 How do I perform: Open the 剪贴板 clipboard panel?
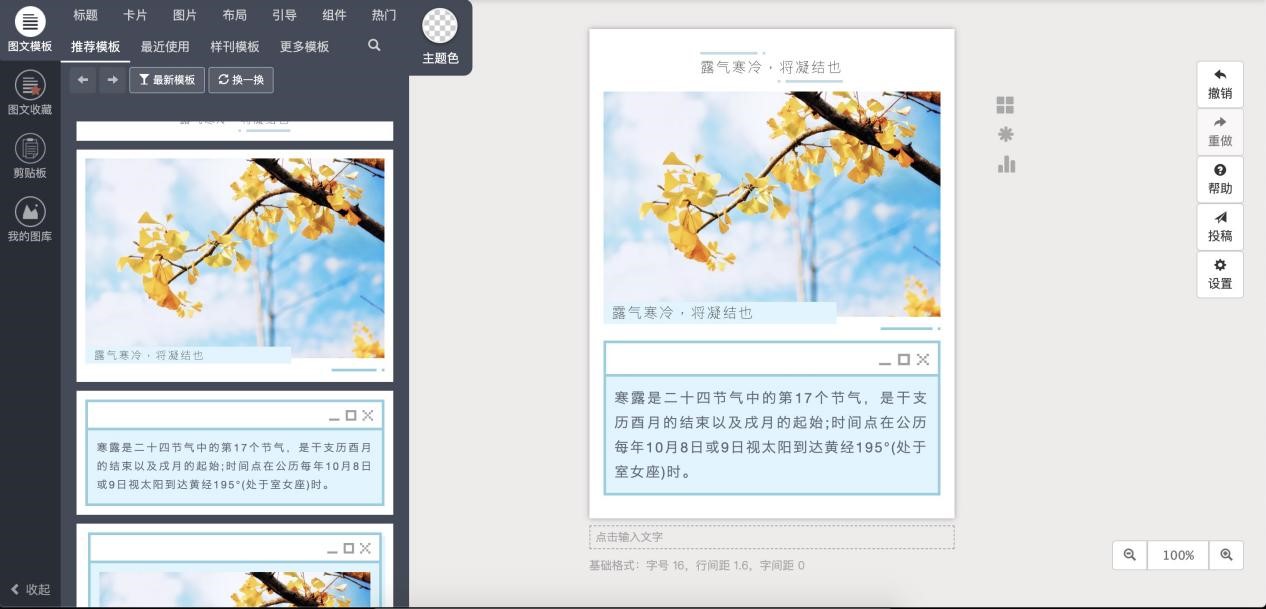pyautogui.click(x=30, y=156)
